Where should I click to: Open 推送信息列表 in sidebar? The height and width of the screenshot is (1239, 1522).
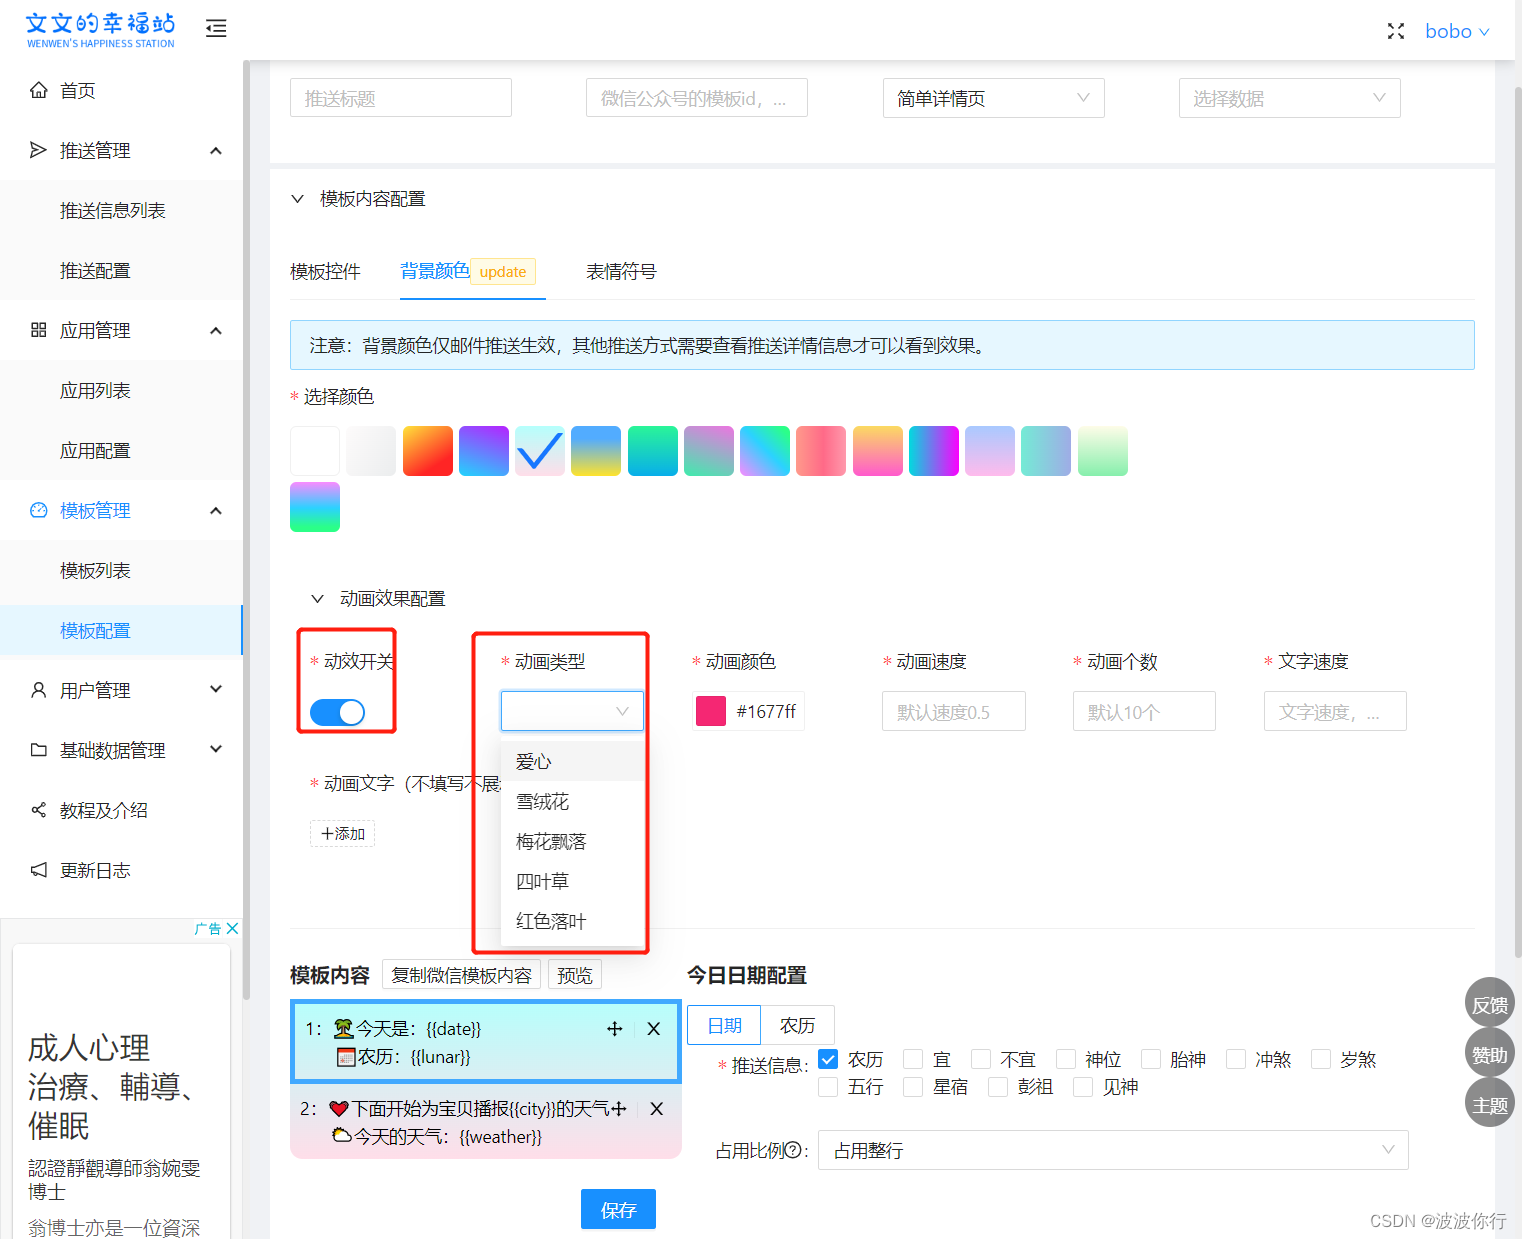pos(113,210)
